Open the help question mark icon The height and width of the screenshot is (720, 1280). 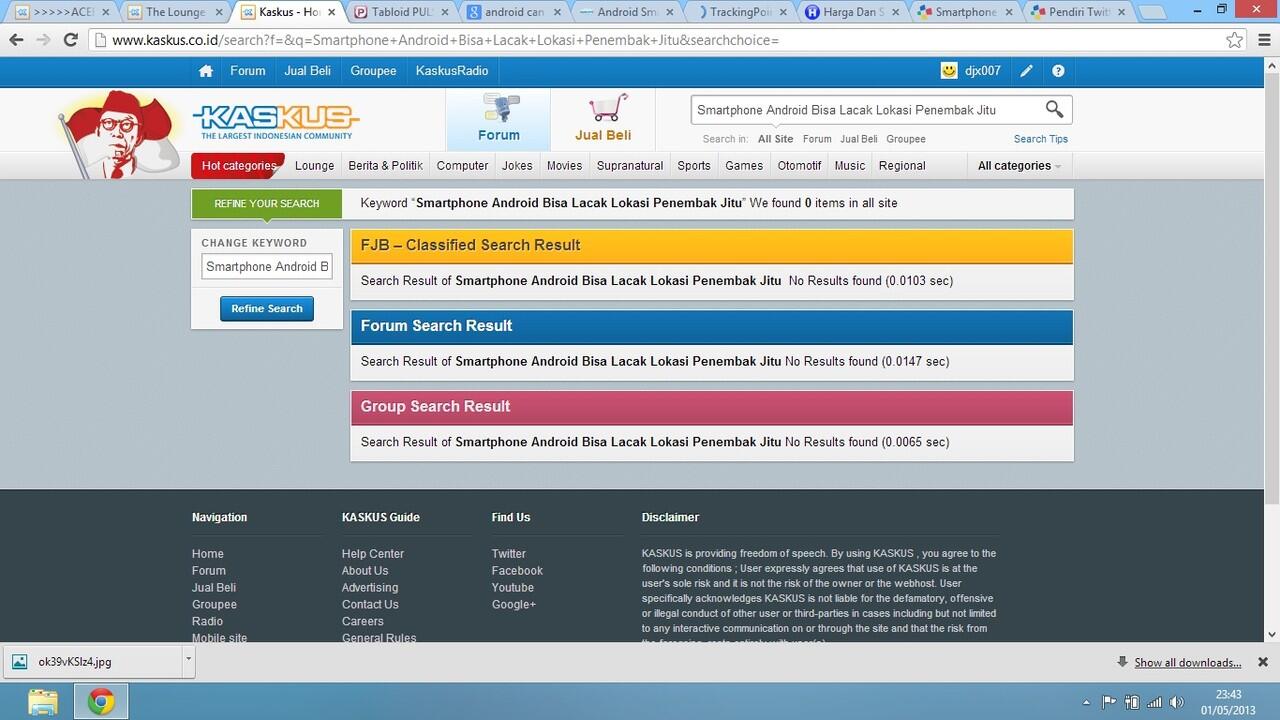pyautogui.click(x=1058, y=71)
